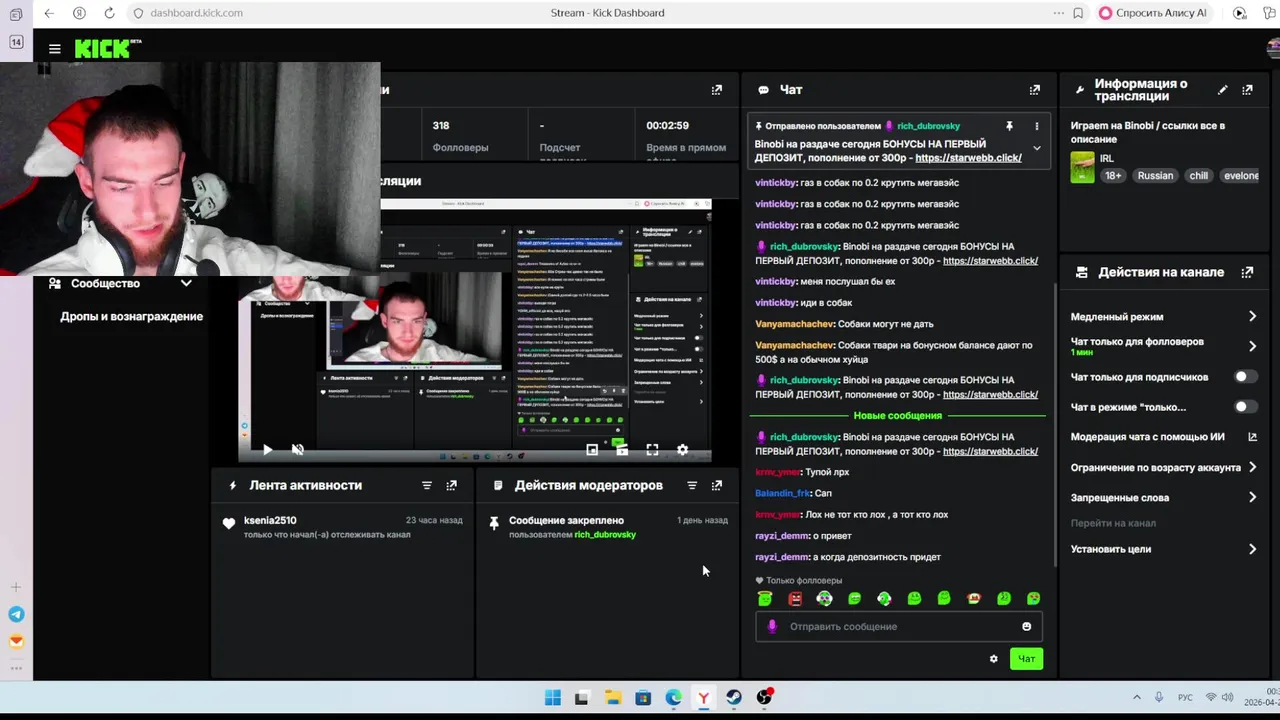Open Steam from the taskbar

tap(734, 698)
